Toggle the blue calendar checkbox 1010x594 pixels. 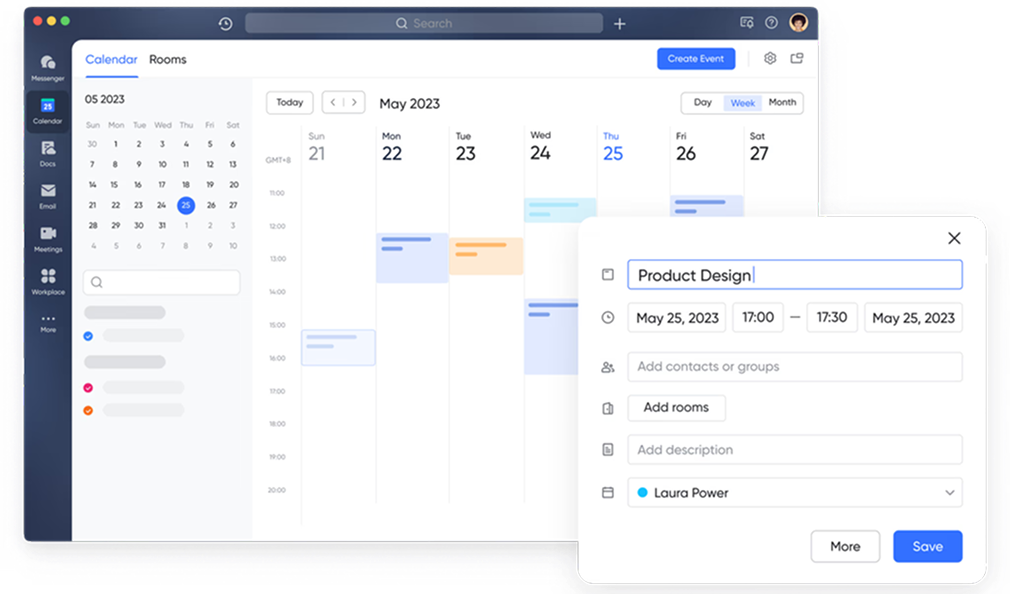[x=88, y=336]
